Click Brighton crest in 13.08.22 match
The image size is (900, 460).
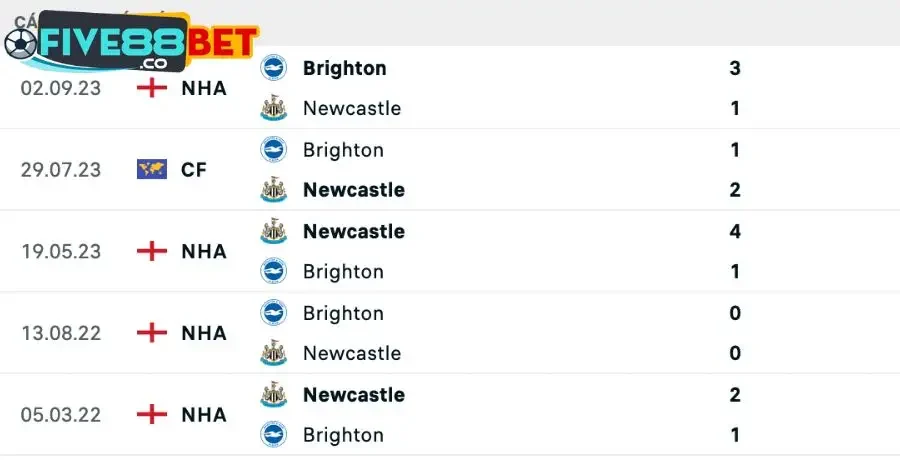tap(273, 313)
